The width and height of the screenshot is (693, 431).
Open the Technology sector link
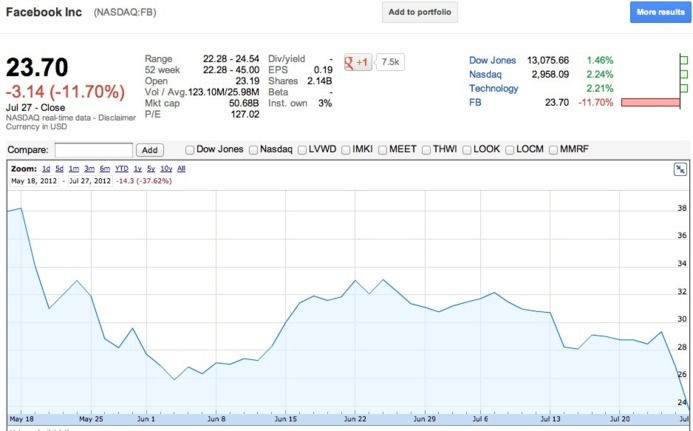pos(494,88)
